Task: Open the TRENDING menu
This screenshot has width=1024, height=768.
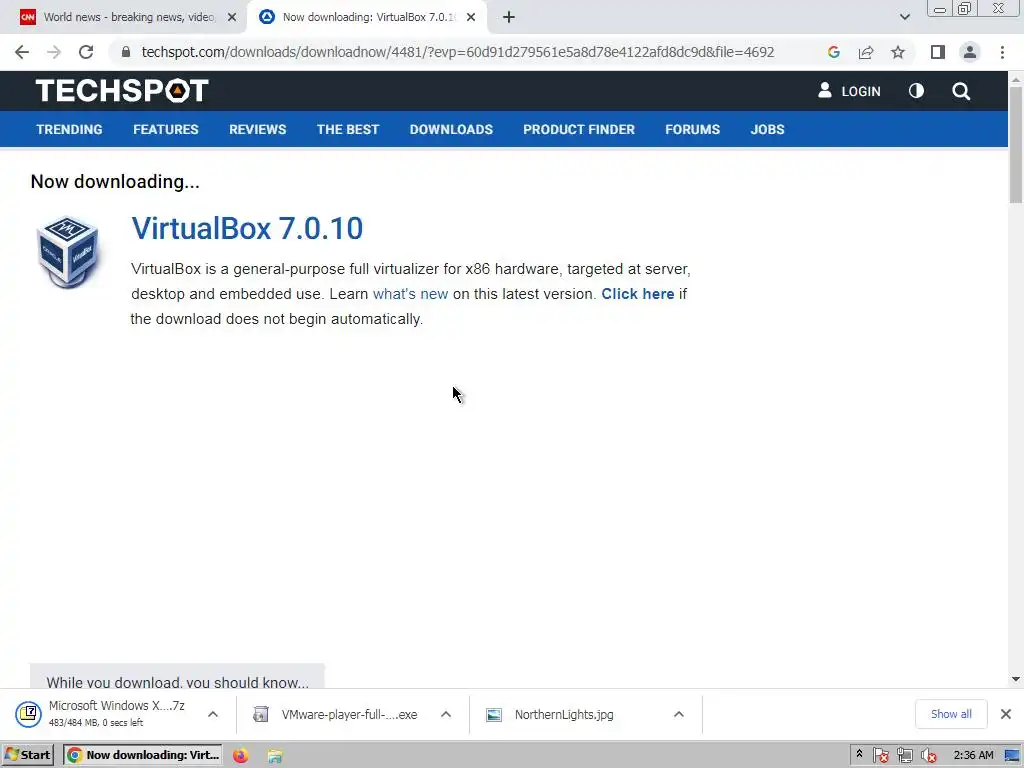Action: pos(69,129)
